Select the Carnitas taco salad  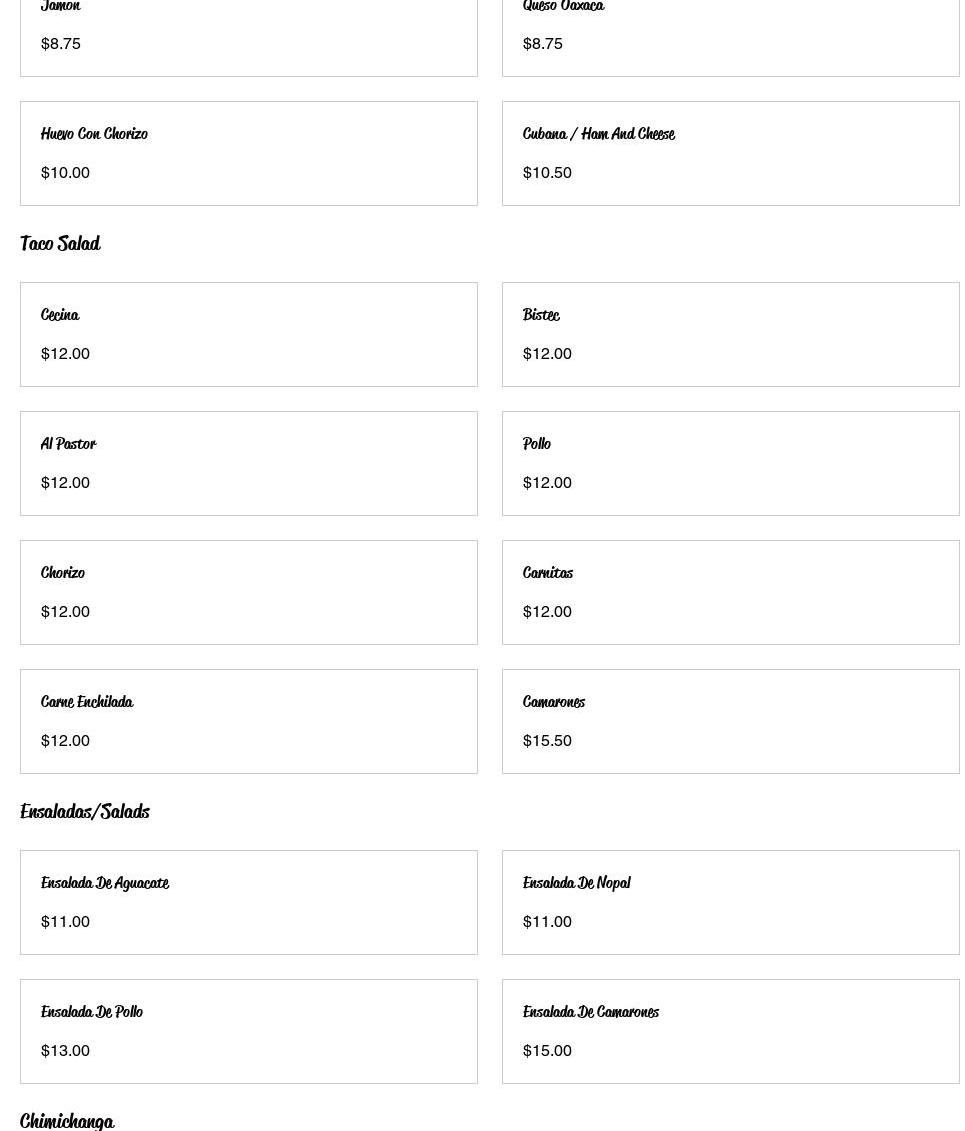click(x=730, y=592)
